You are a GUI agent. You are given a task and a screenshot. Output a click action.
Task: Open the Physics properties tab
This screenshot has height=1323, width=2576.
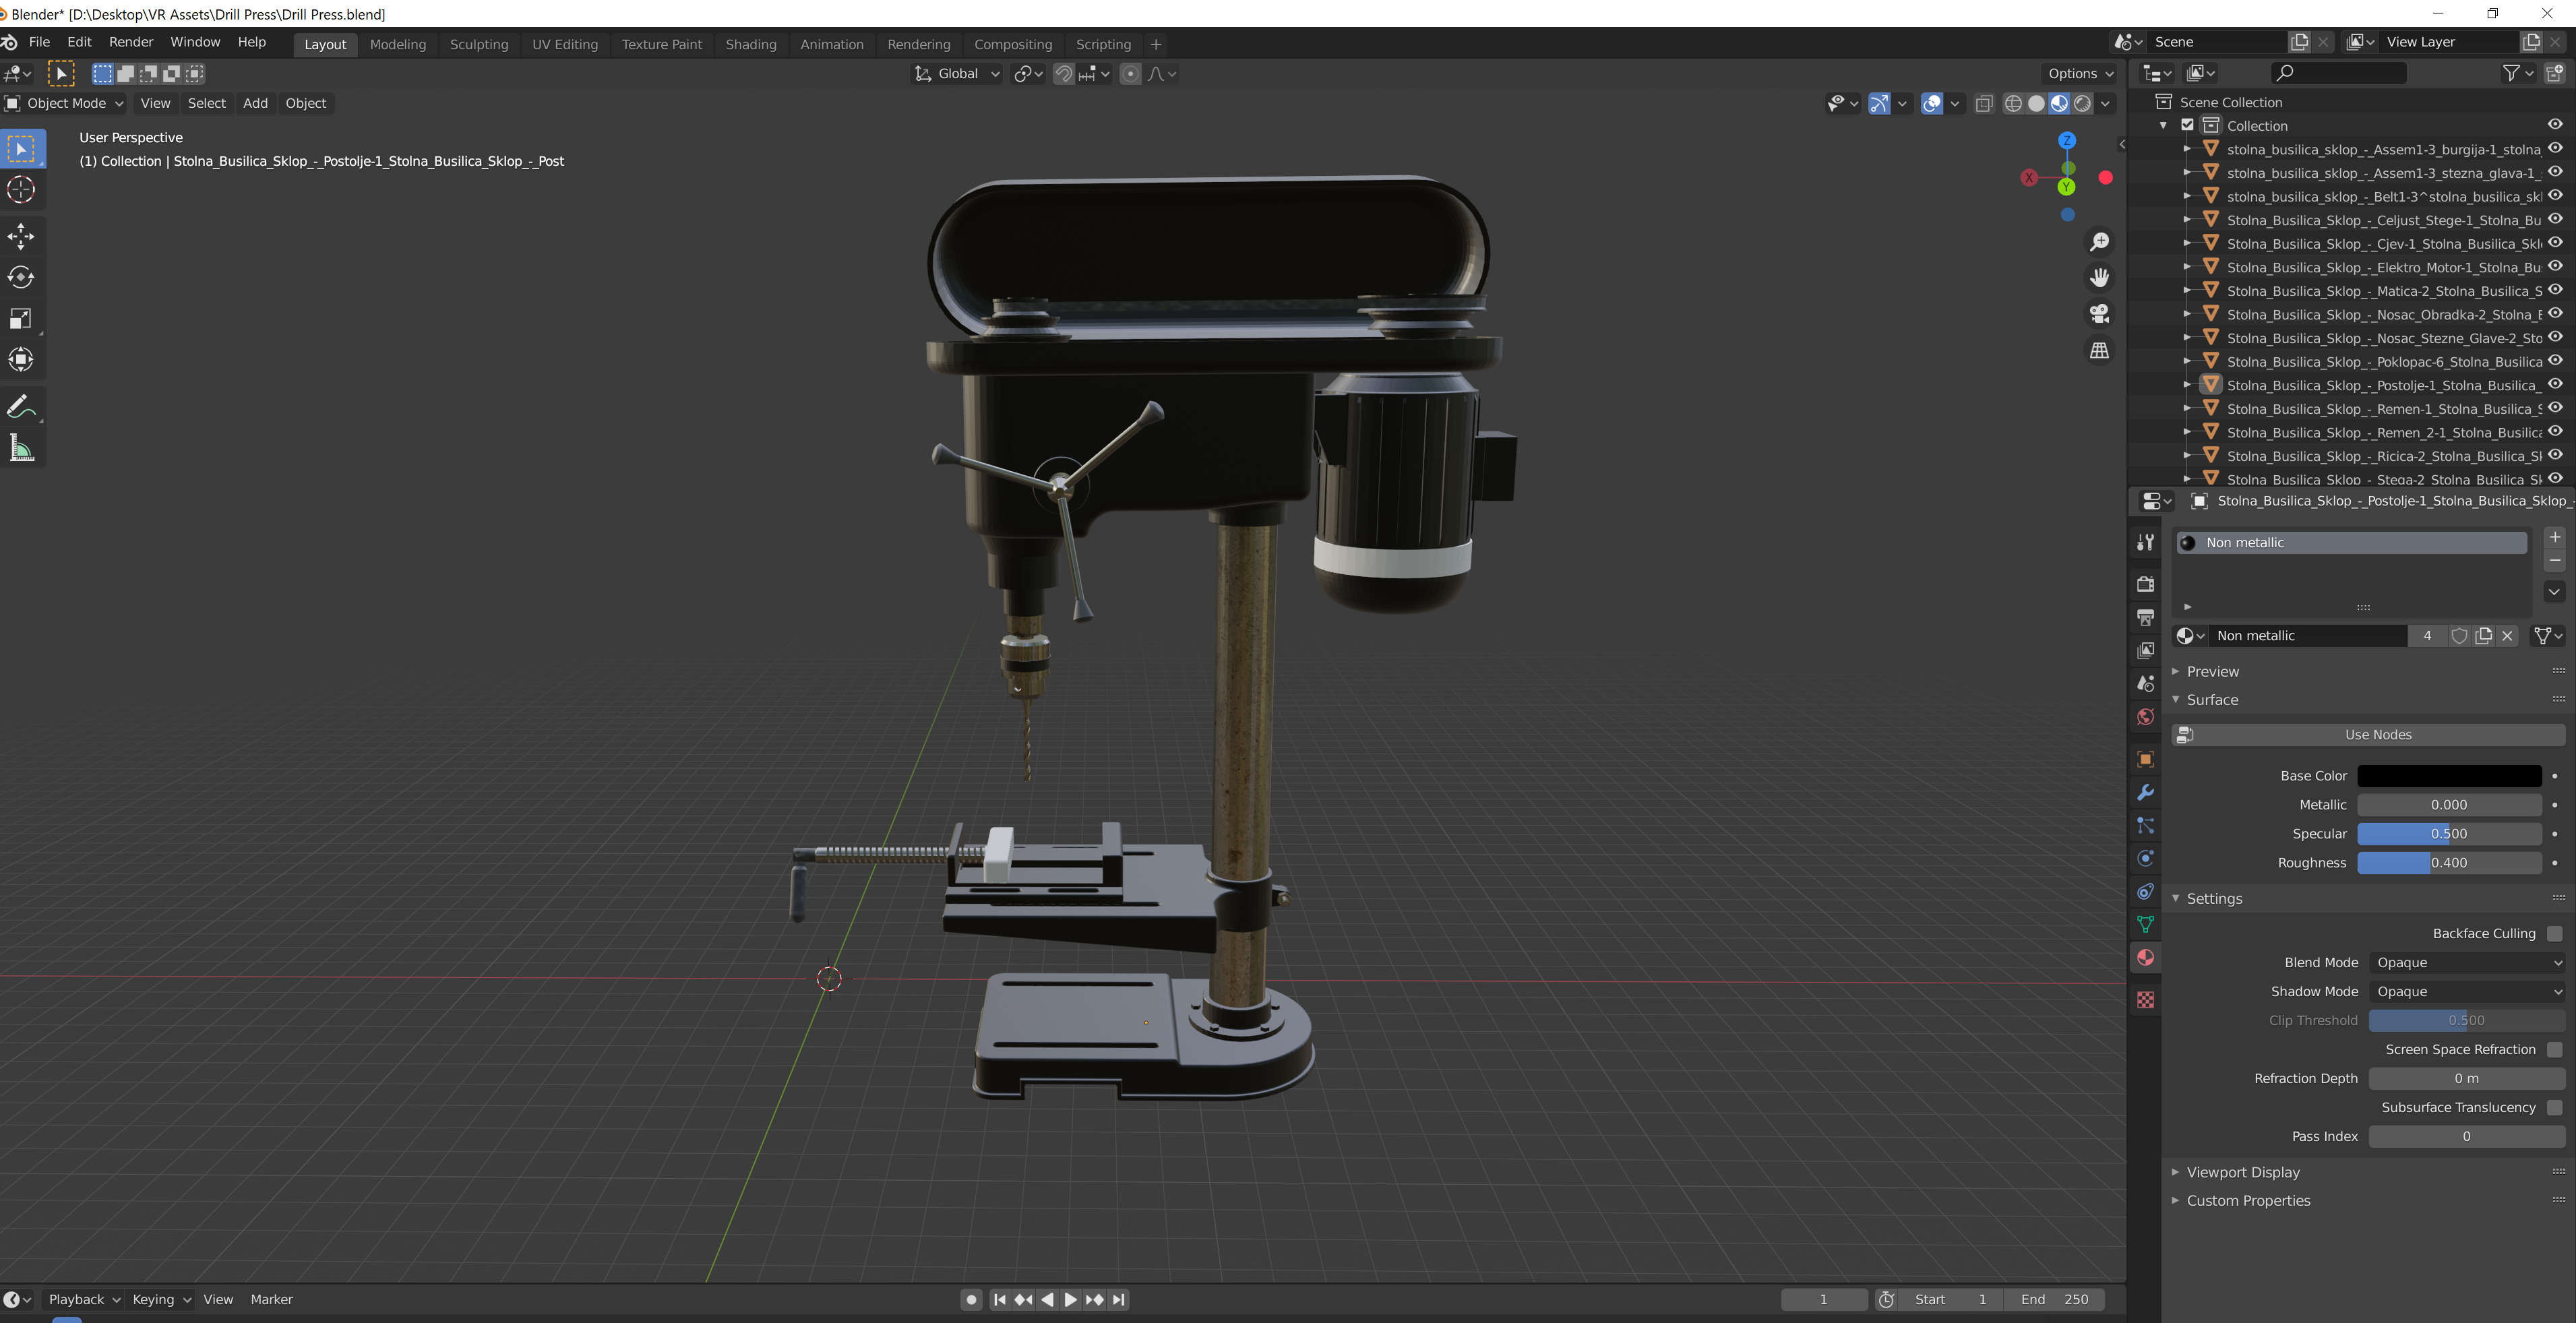[x=2145, y=858]
